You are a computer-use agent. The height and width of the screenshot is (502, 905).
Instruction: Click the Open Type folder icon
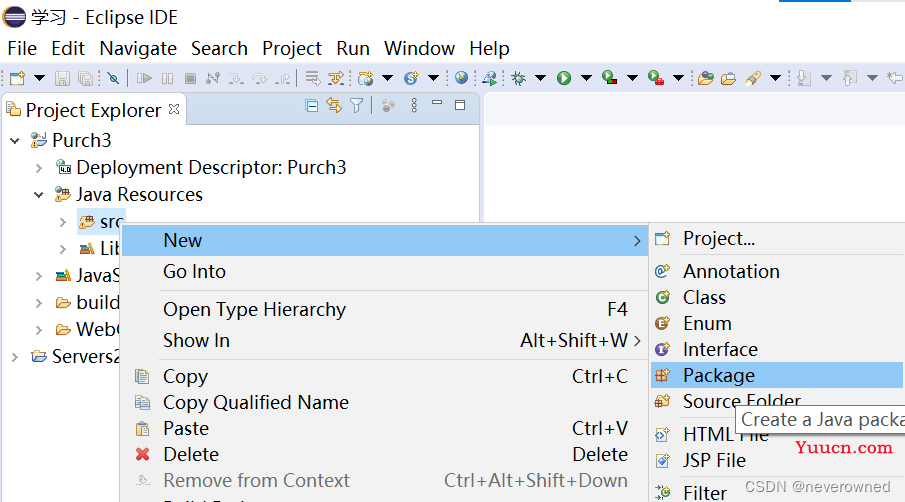pyautogui.click(x=705, y=78)
